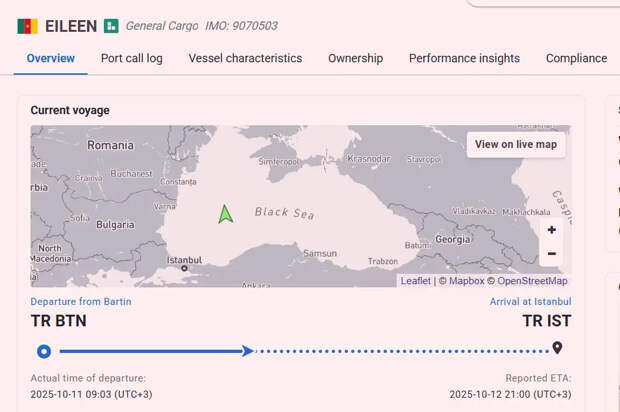Click the green vessel type icon
620x412 pixels.
tap(111, 26)
